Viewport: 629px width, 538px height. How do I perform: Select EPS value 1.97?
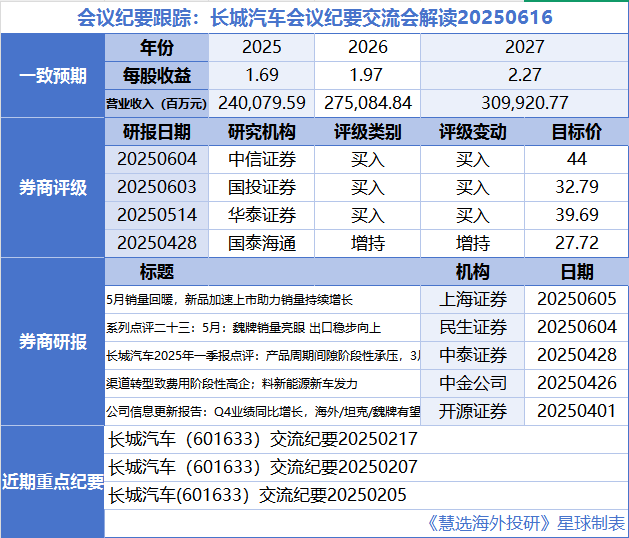click(367, 75)
